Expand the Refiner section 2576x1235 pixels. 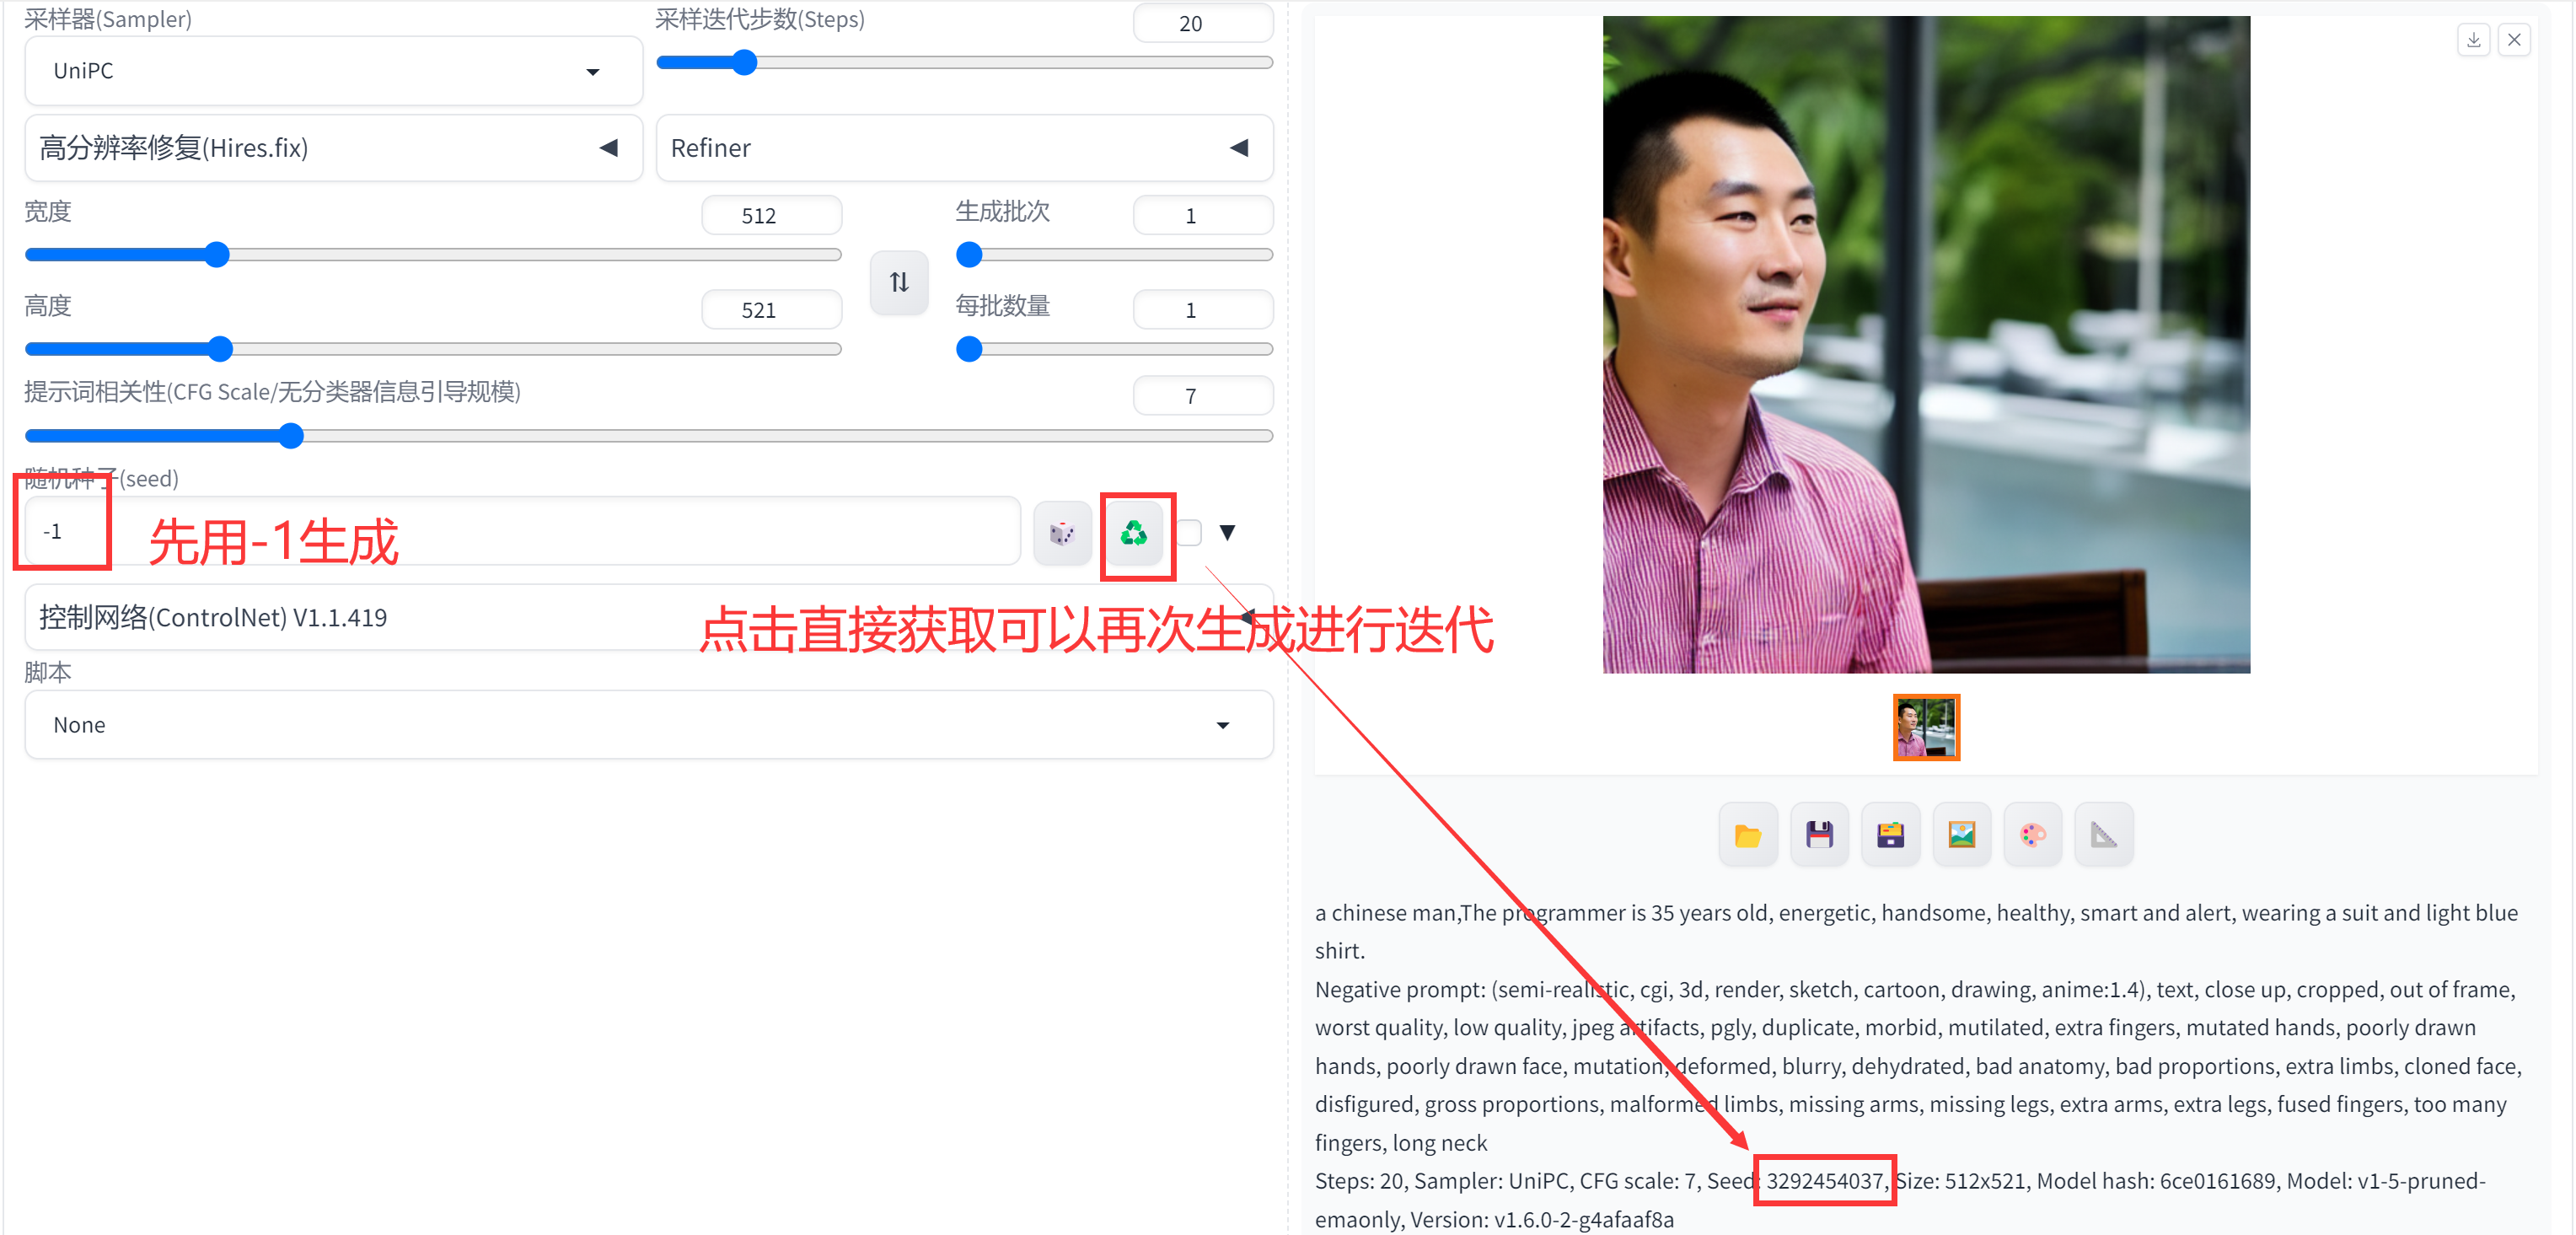click(963, 148)
